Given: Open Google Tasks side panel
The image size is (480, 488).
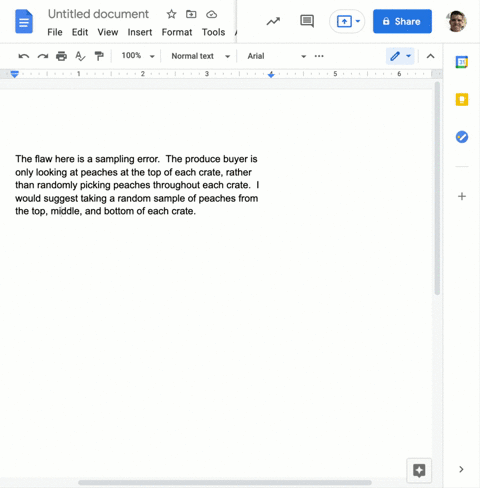Looking at the screenshot, I should (462, 137).
